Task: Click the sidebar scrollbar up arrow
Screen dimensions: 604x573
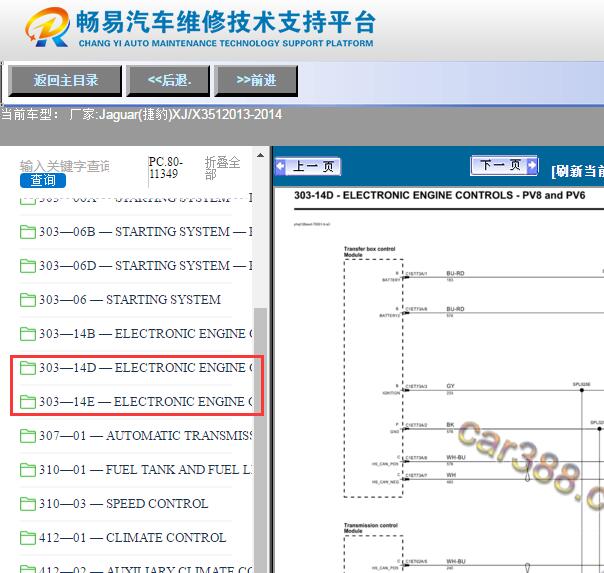Action: point(260,156)
